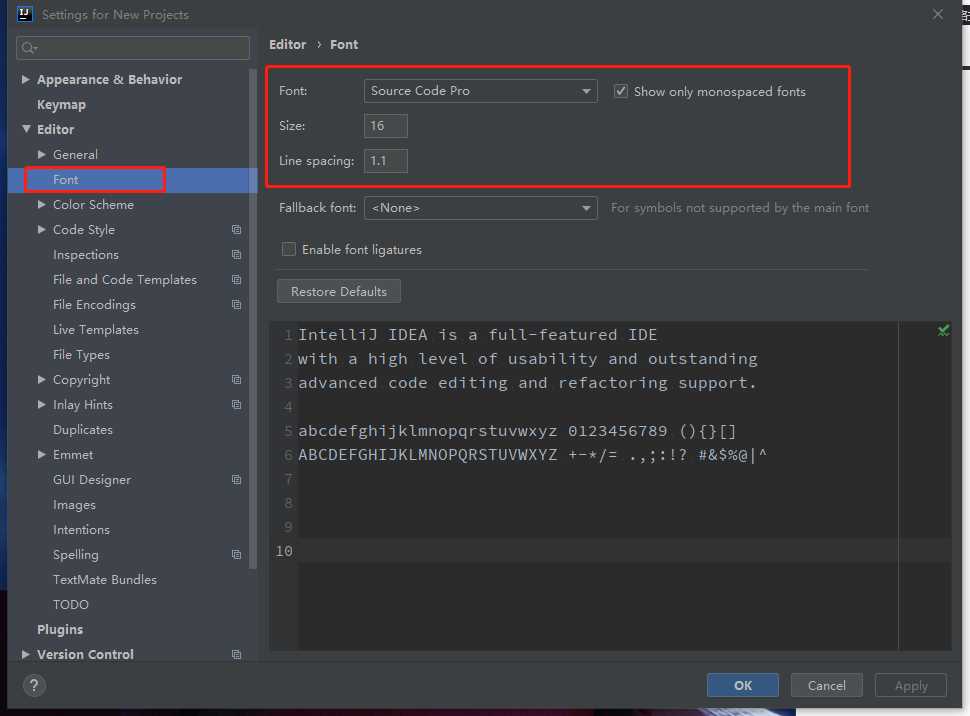Image resolution: width=970 pixels, height=716 pixels.
Task: Click line number 10 in font preview
Action: (284, 551)
